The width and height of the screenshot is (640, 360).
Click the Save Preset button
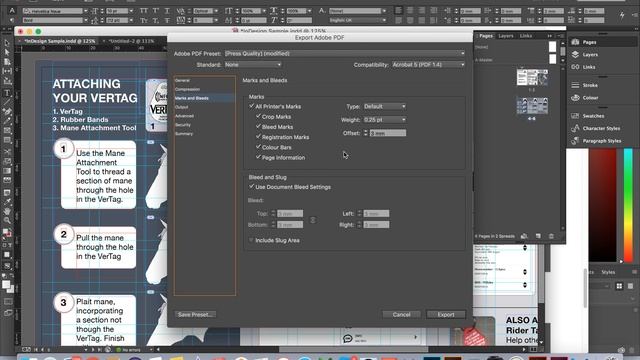pos(195,315)
